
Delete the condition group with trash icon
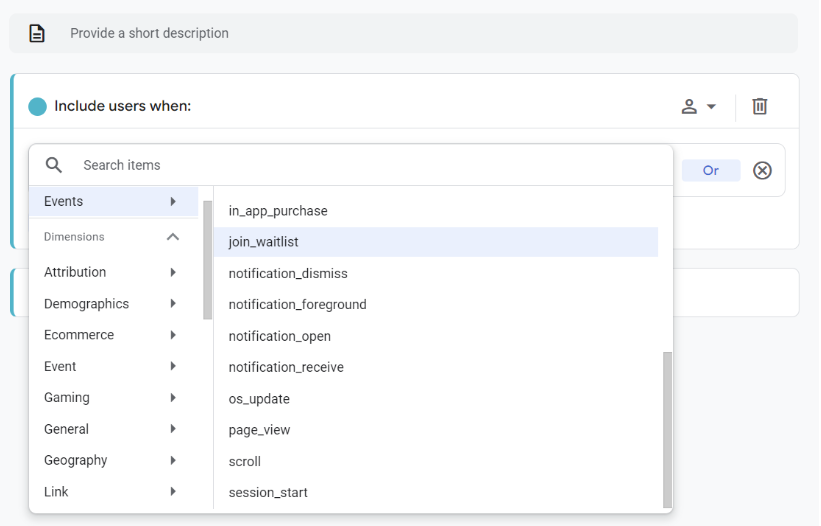tap(760, 106)
